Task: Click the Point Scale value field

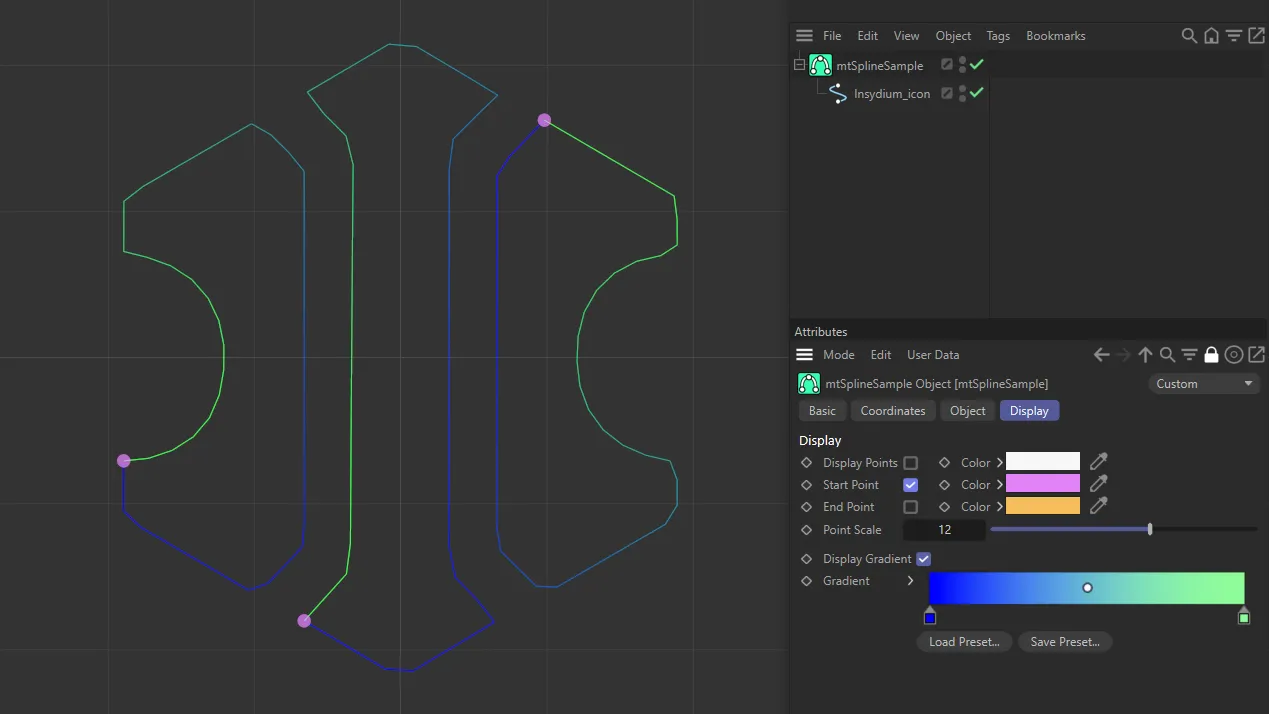Action: point(944,529)
